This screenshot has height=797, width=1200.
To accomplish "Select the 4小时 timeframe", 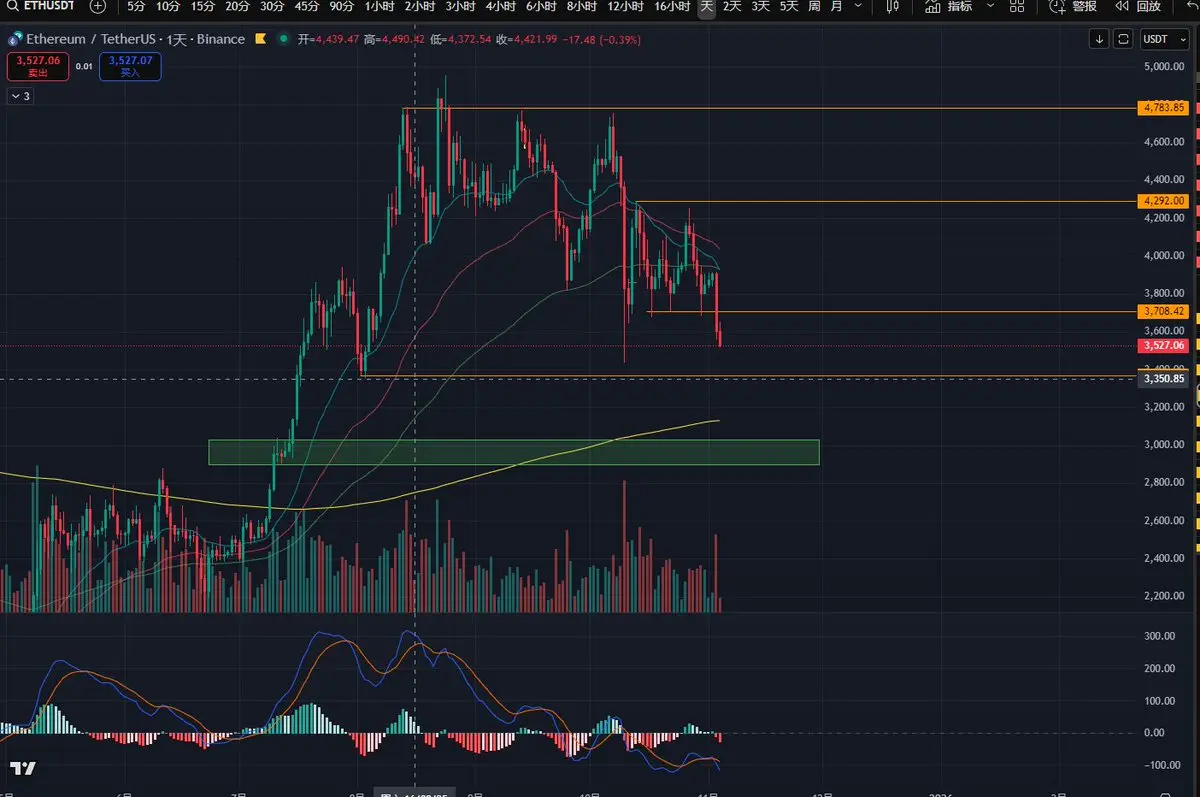I will click(x=500, y=6).
